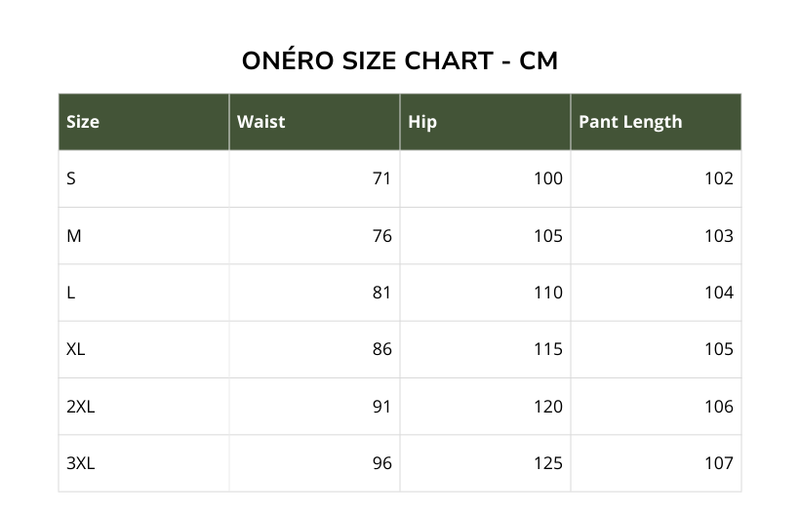This screenshot has height=512, width=800.
Task: Click hip value 120 for size 2XL
Action: (x=547, y=407)
